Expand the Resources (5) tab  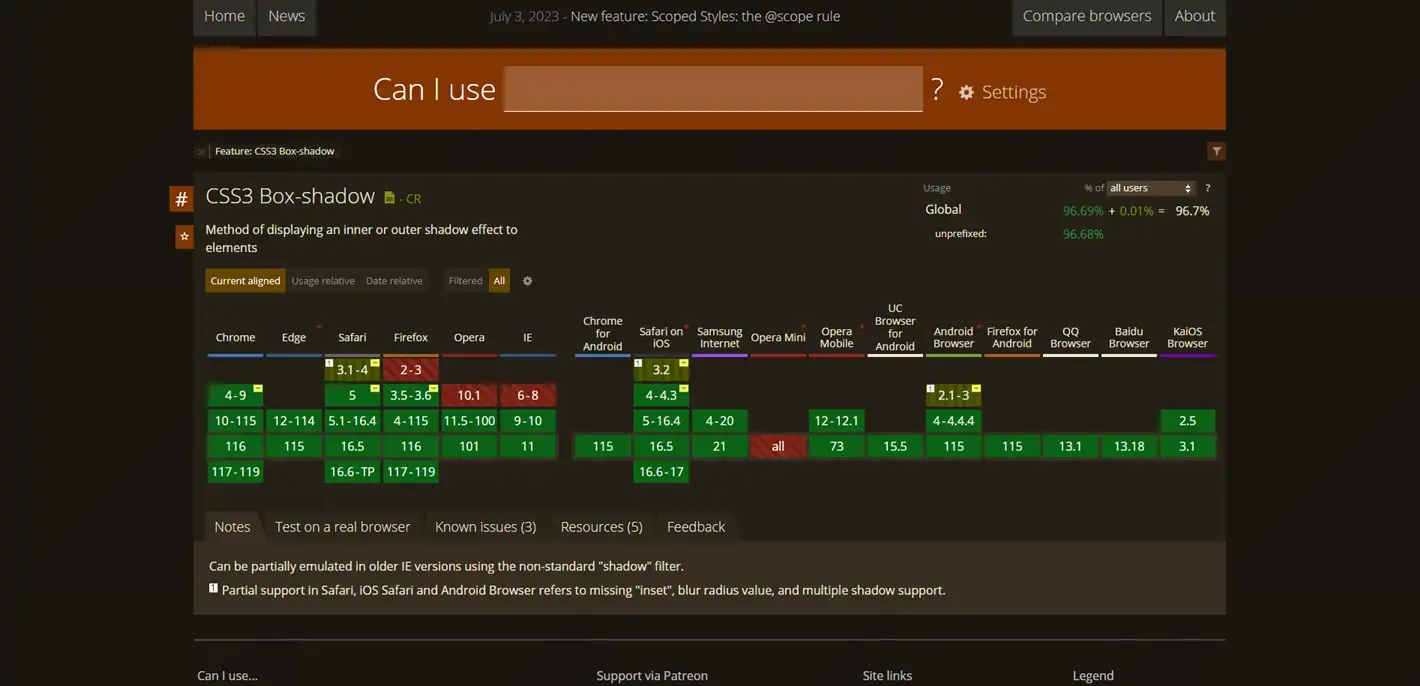pyautogui.click(x=601, y=527)
